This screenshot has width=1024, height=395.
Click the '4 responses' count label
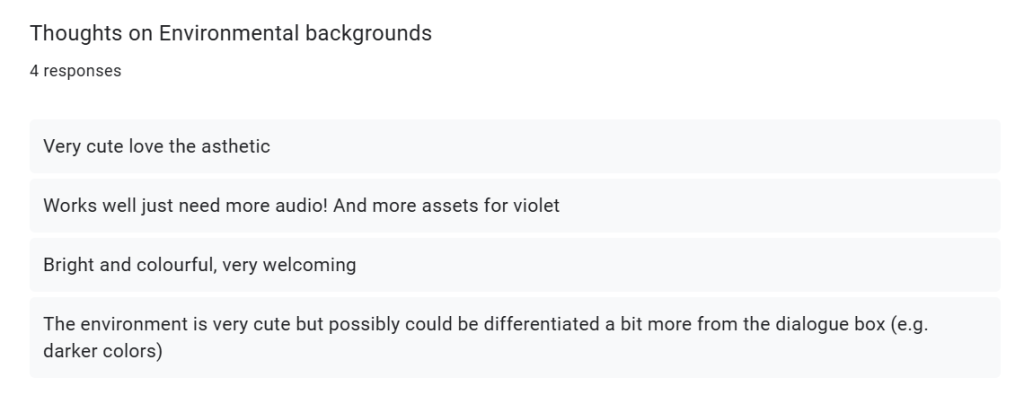pyautogui.click(x=75, y=71)
